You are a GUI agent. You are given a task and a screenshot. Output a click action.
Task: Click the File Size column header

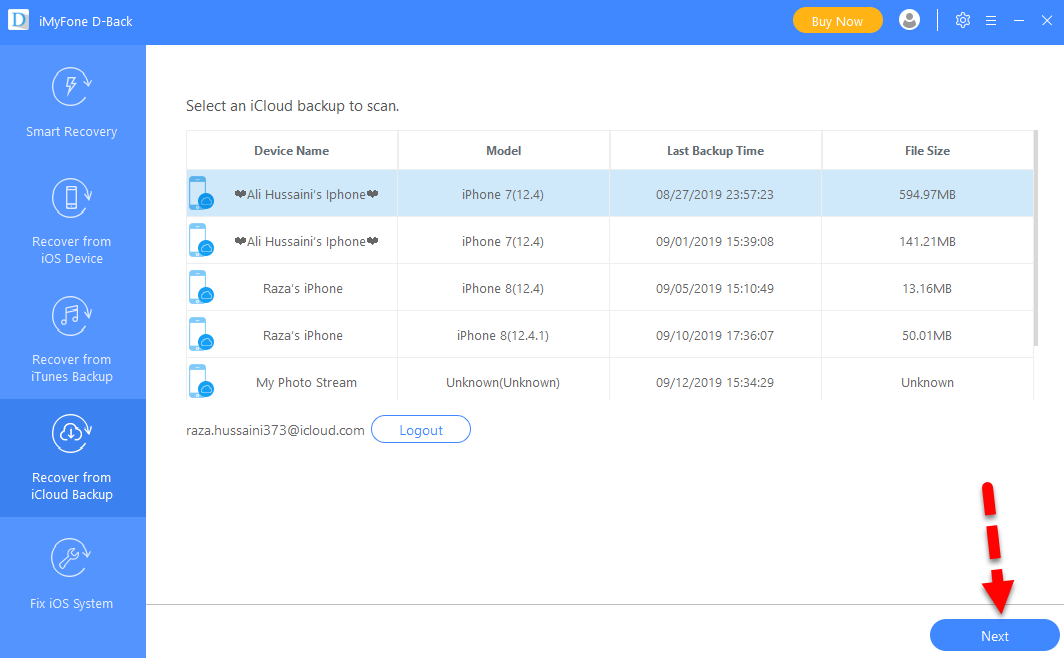[927, 151]
